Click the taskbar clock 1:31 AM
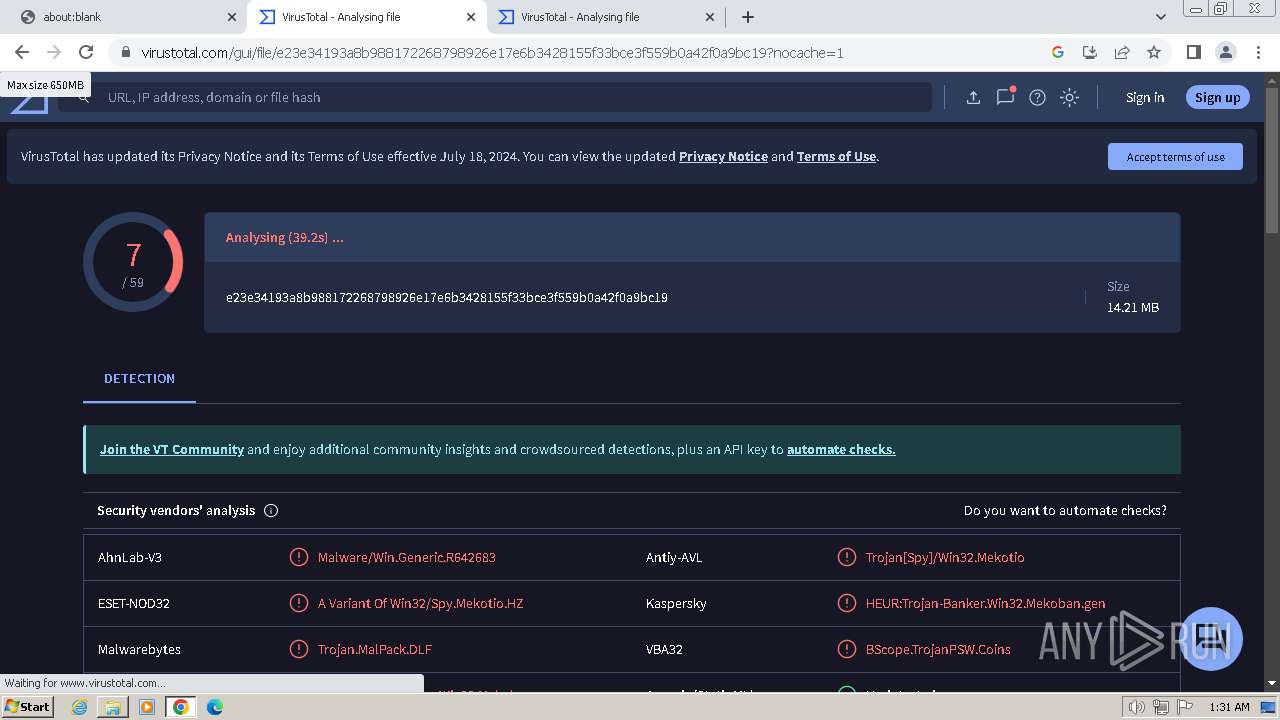 [1229, 707]
